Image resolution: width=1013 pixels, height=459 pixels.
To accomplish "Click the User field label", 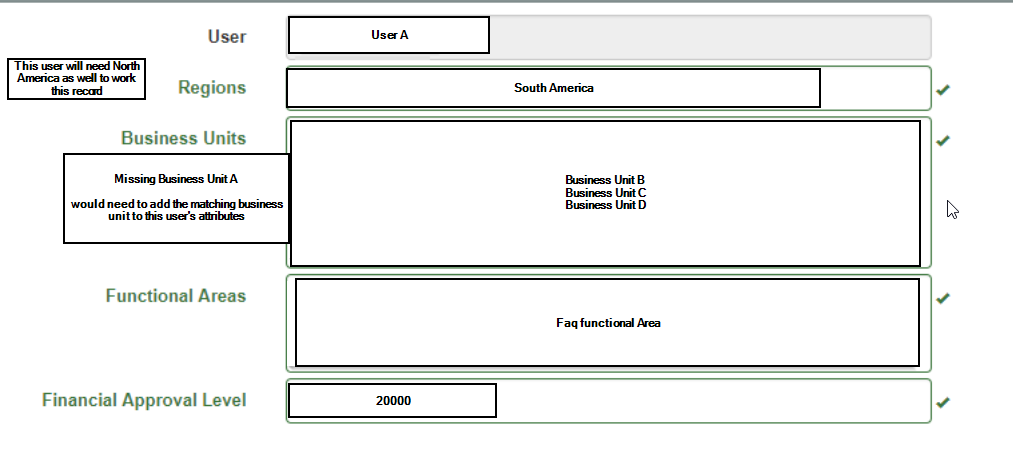I will 226,37.
